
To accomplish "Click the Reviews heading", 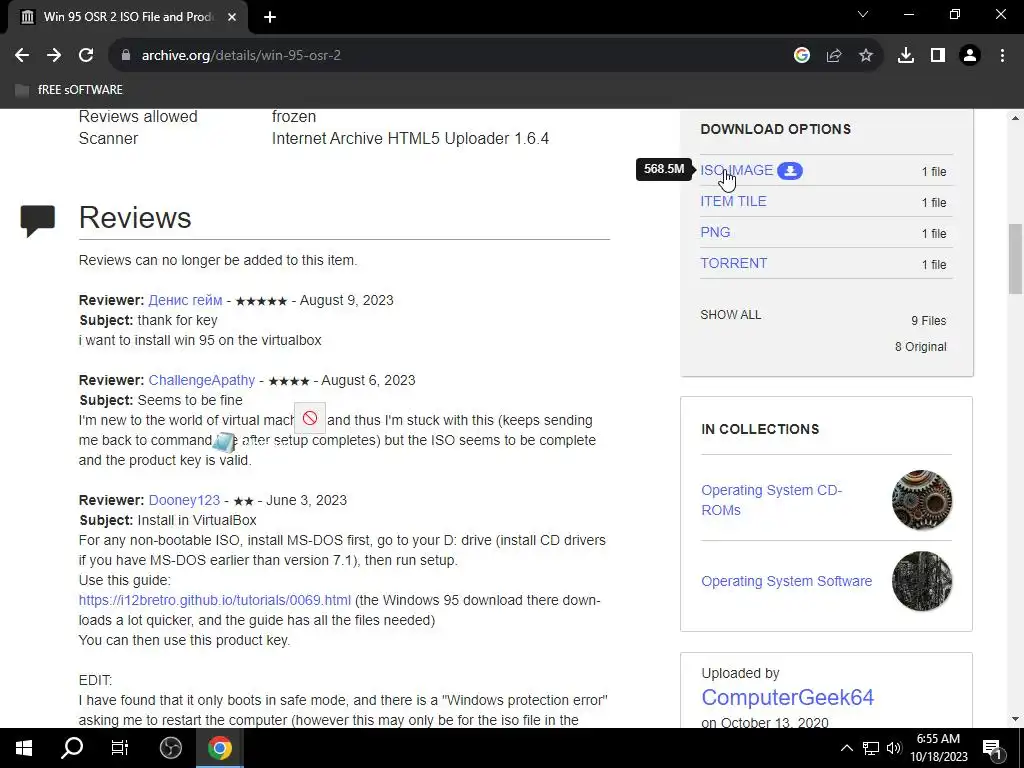I will (x=135, y=217).
